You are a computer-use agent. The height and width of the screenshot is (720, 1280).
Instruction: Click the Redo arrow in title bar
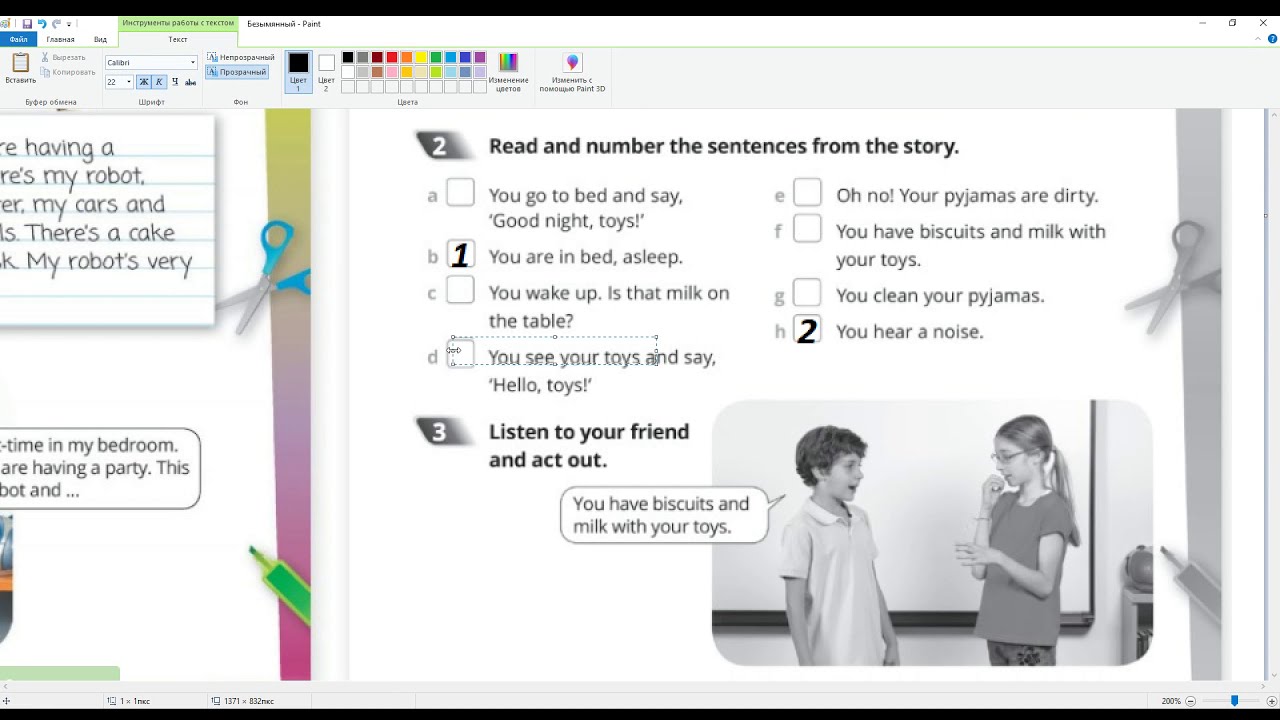point(57,23)
